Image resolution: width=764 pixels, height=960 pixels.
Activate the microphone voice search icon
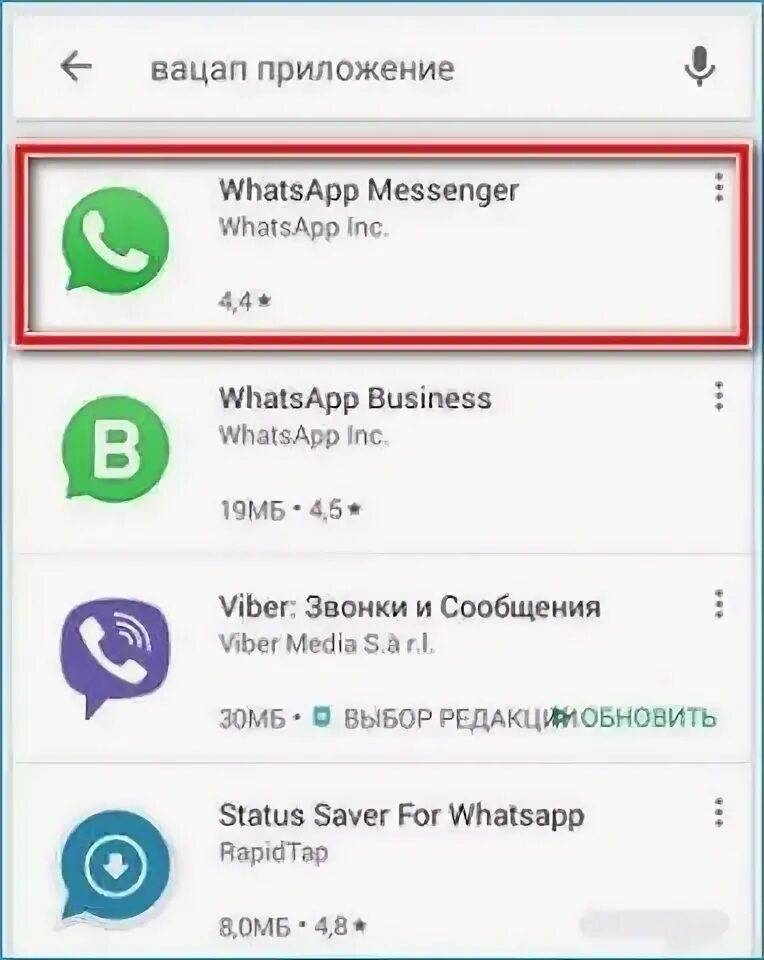click(x=700, y=66)
